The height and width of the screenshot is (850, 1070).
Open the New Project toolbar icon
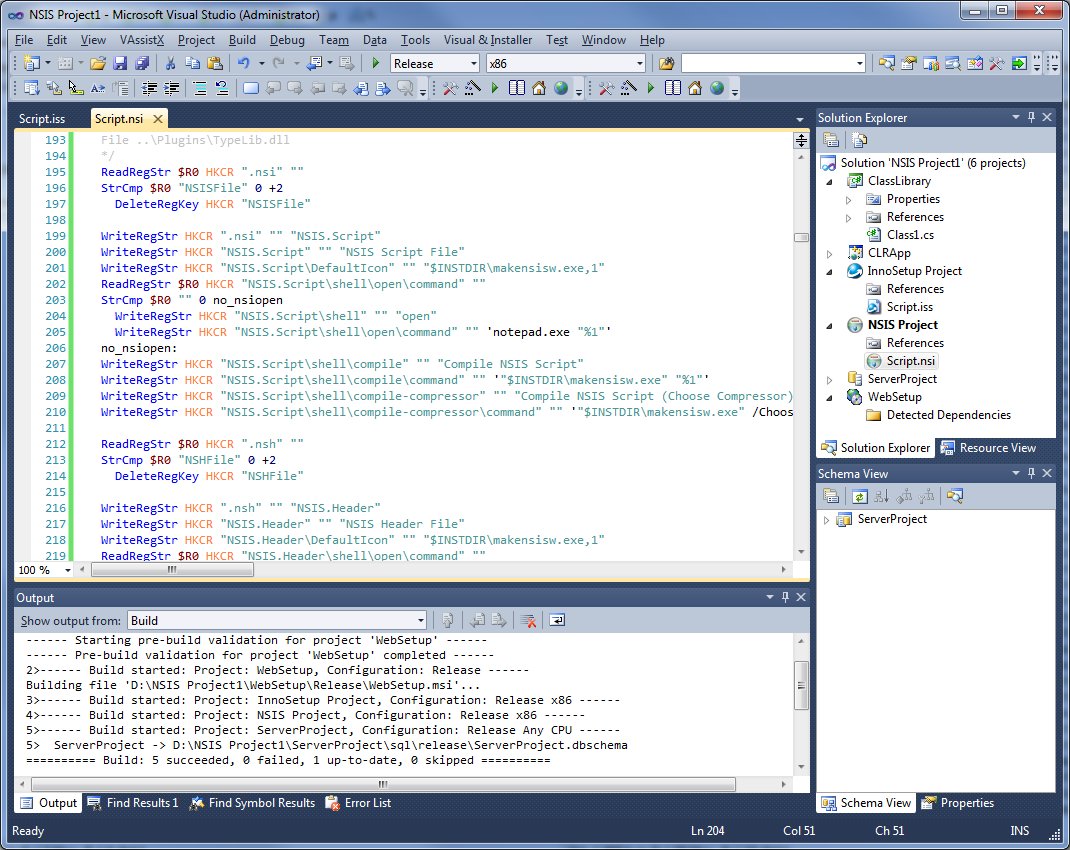(x=33, y=62)
